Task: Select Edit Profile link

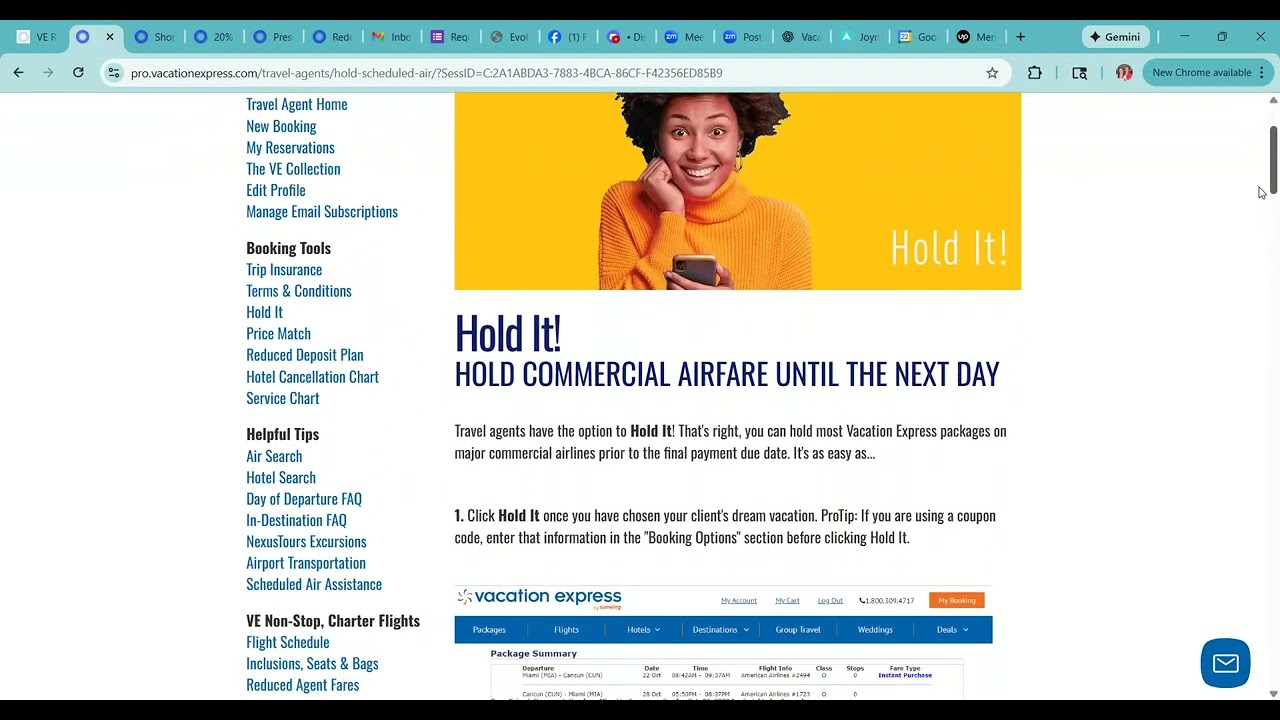Action: [x=276, y=190]
